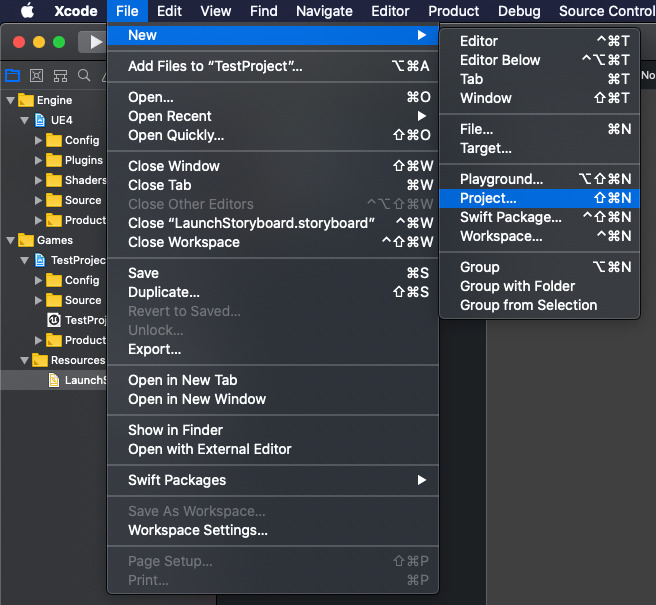Select Open… in File menu
The image size is (656, 605).
[x=273, y=97]
